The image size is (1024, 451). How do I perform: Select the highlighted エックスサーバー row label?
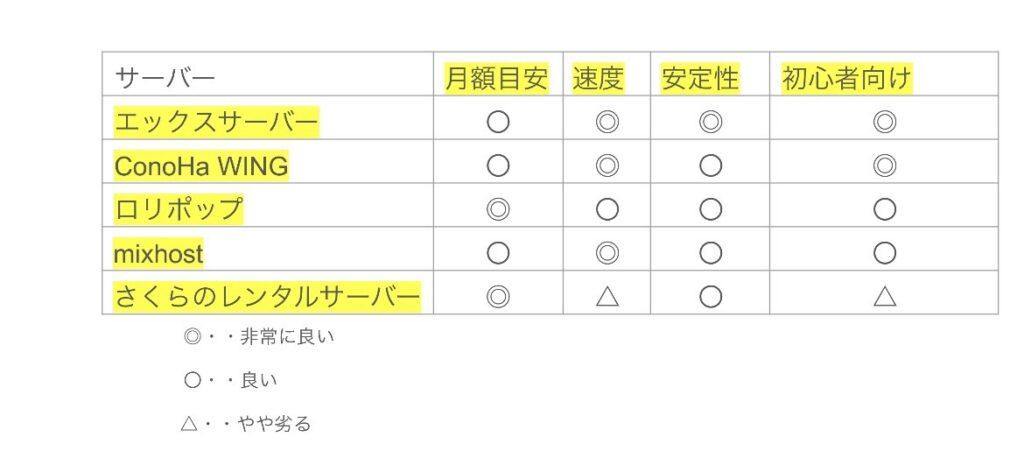(x=216, y=122)
